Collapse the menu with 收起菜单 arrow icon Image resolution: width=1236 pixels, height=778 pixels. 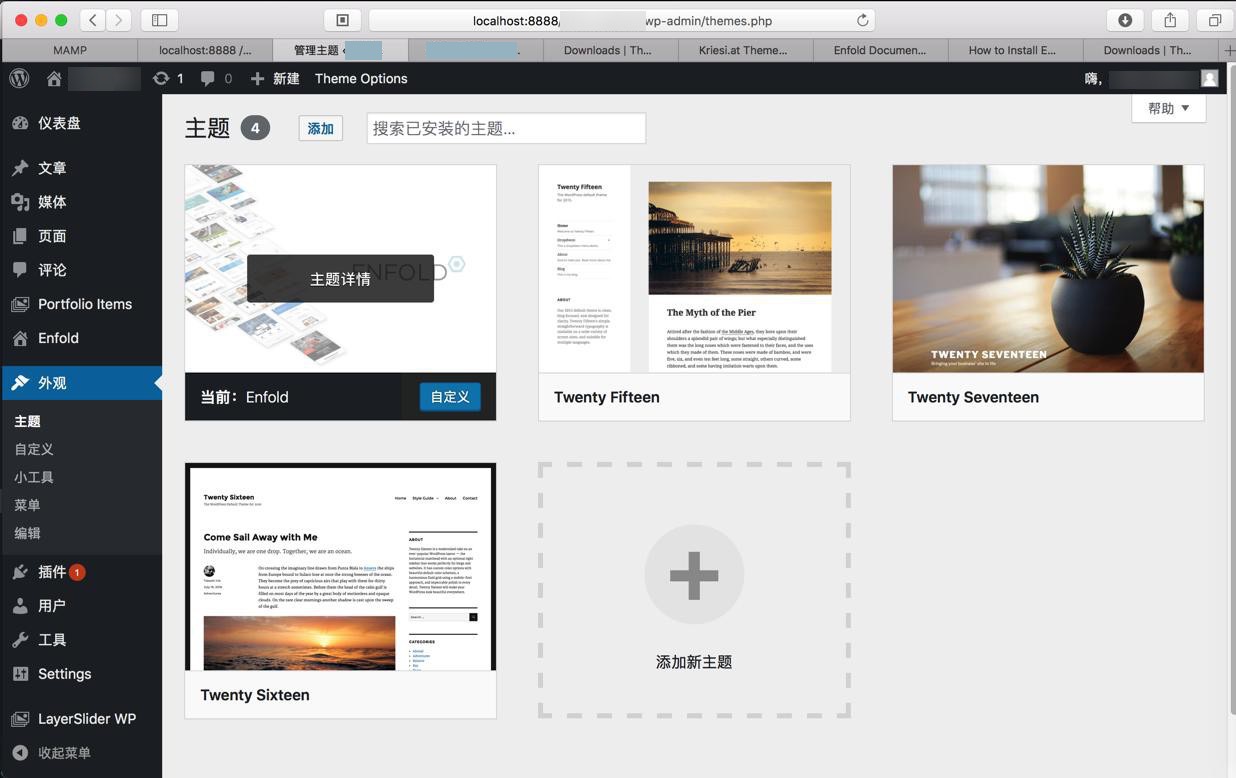click(20, 753)
